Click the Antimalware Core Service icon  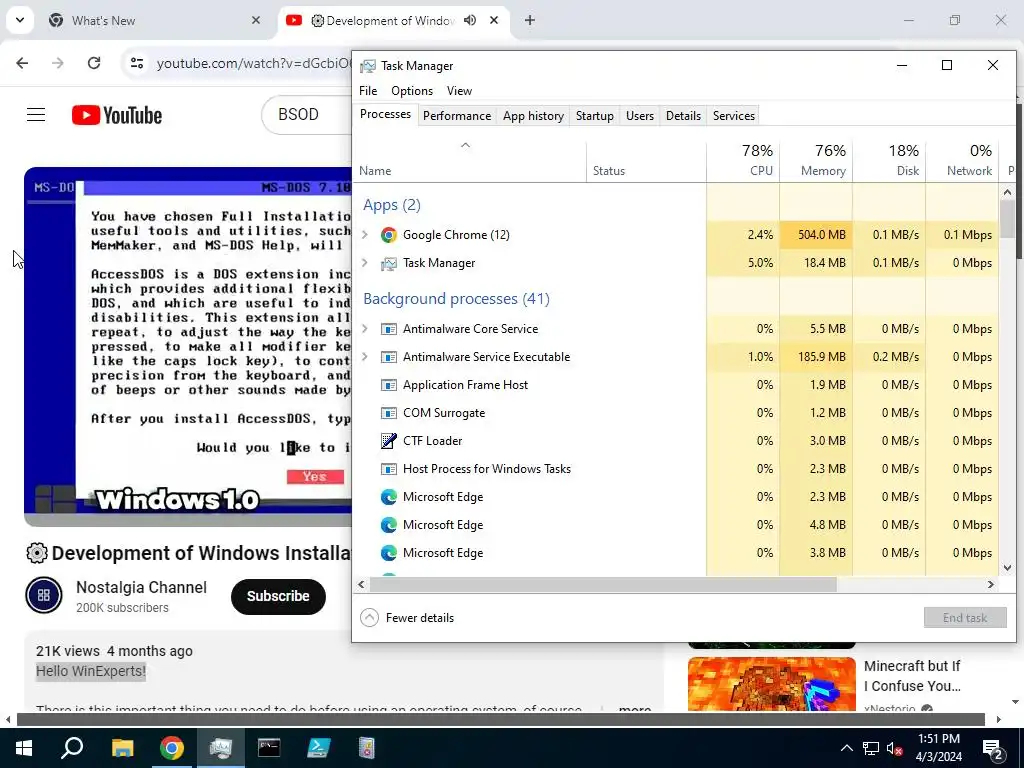tap(389, 329)
